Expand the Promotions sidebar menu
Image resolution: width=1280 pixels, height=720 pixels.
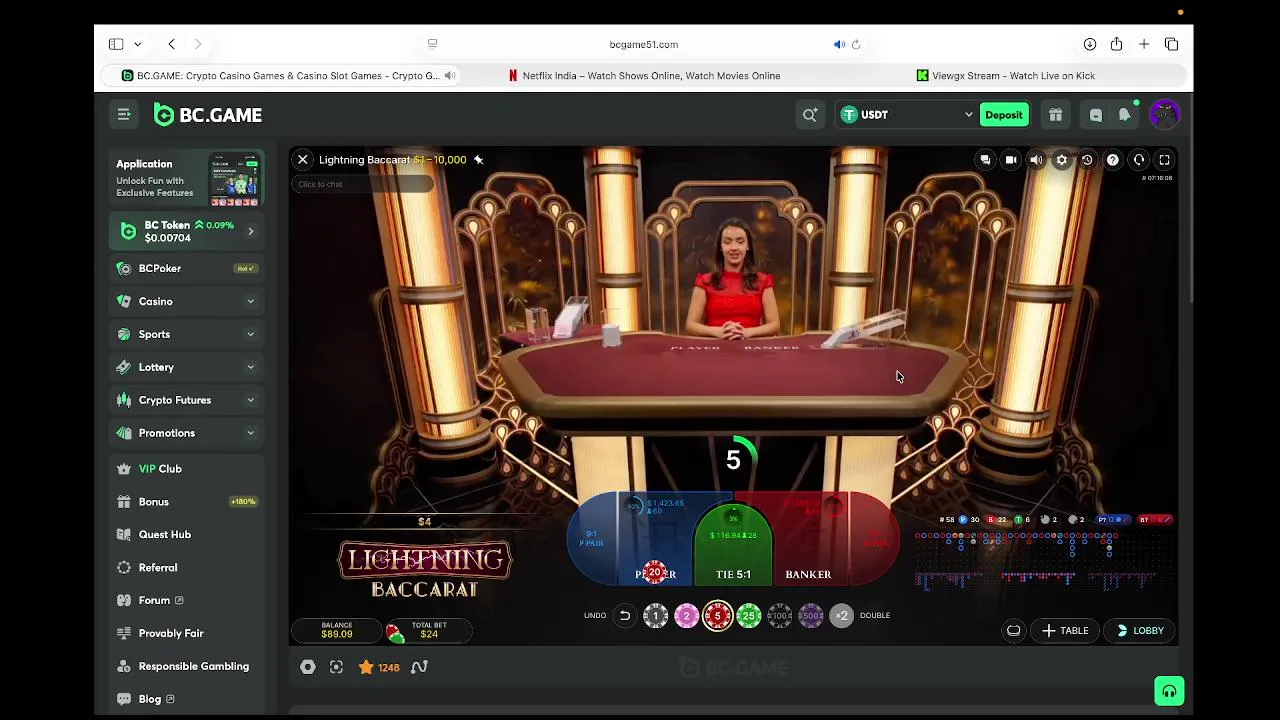(186, 433)
